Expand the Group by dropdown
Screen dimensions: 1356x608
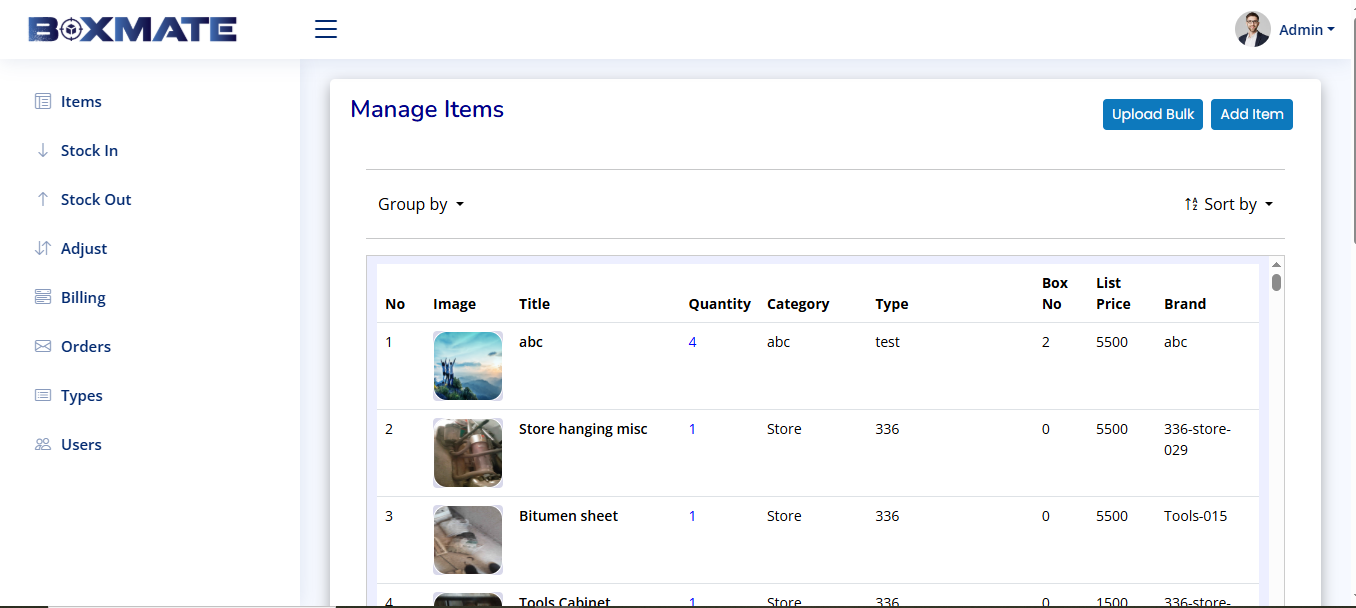(421, 204)
